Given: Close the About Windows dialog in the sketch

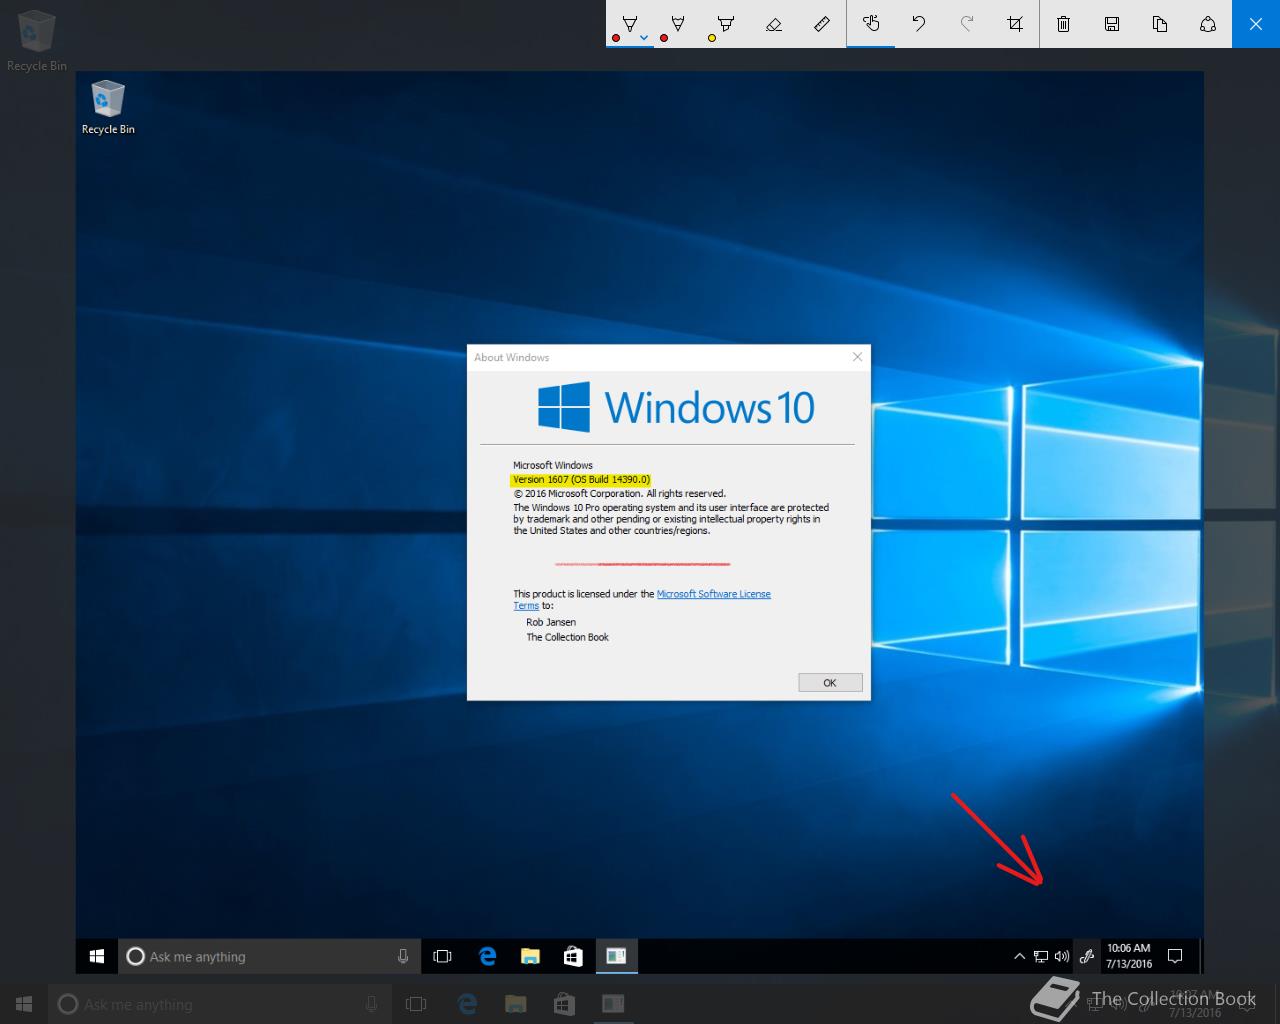Looking at the screenshot, I should coord(857,357).
